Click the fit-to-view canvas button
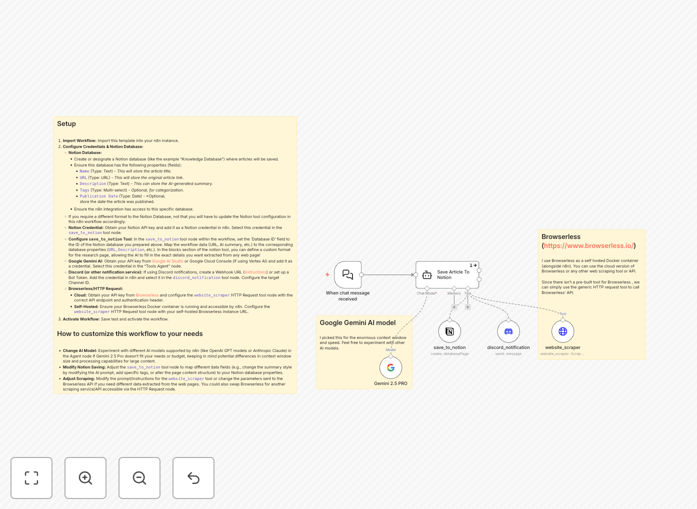 (x=32, y=478)
